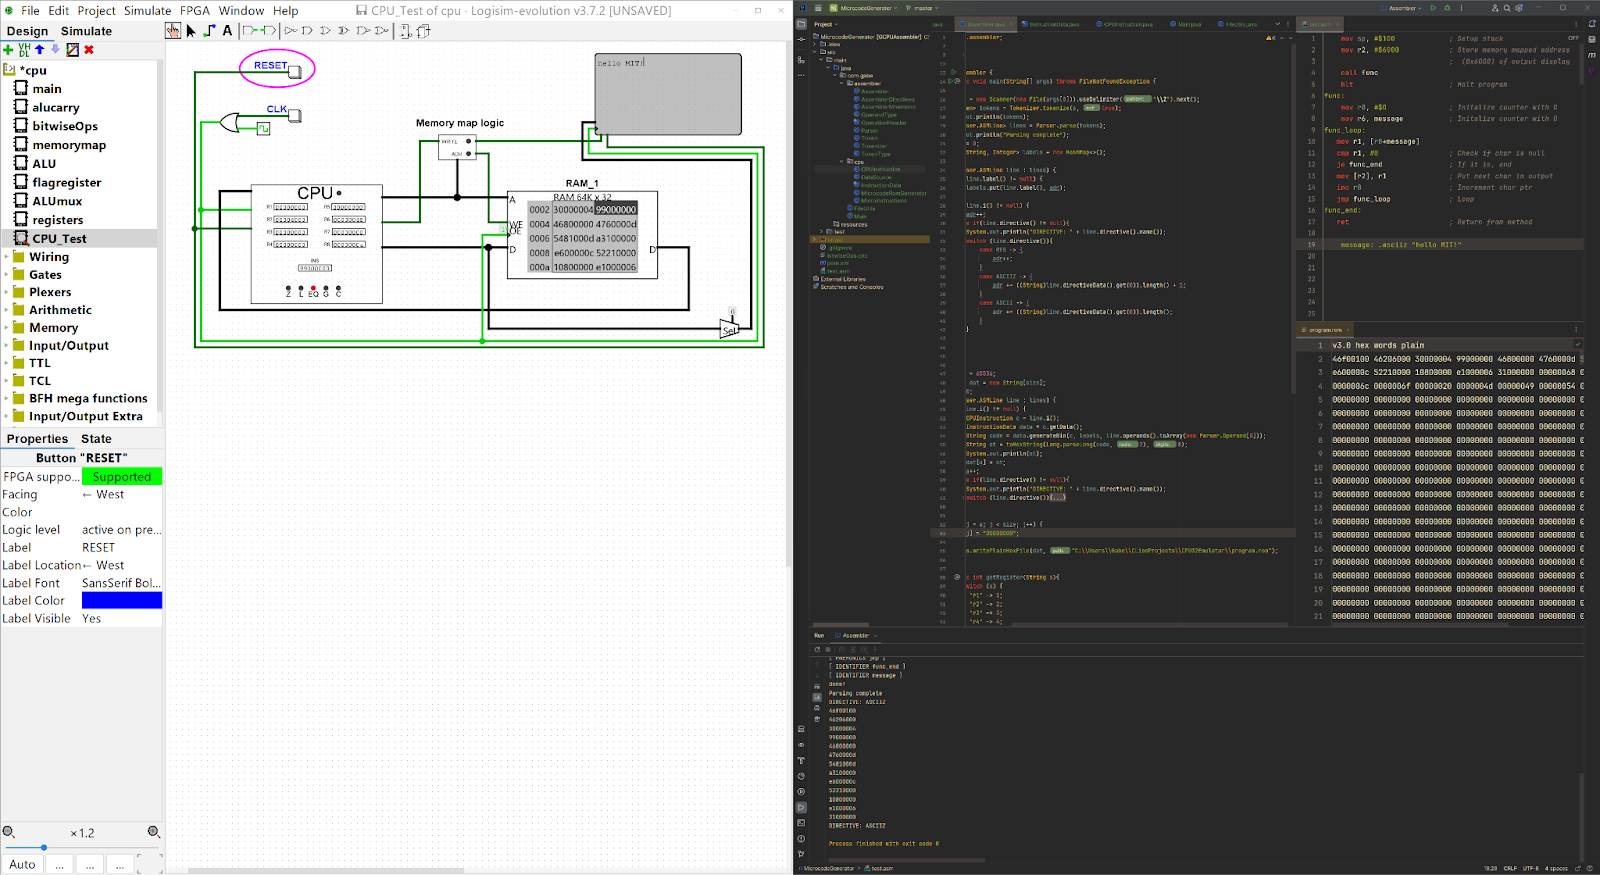Switch to the Simulate tab
Viewport: 1600px width, 875px height.
click(x=86, y=31)
